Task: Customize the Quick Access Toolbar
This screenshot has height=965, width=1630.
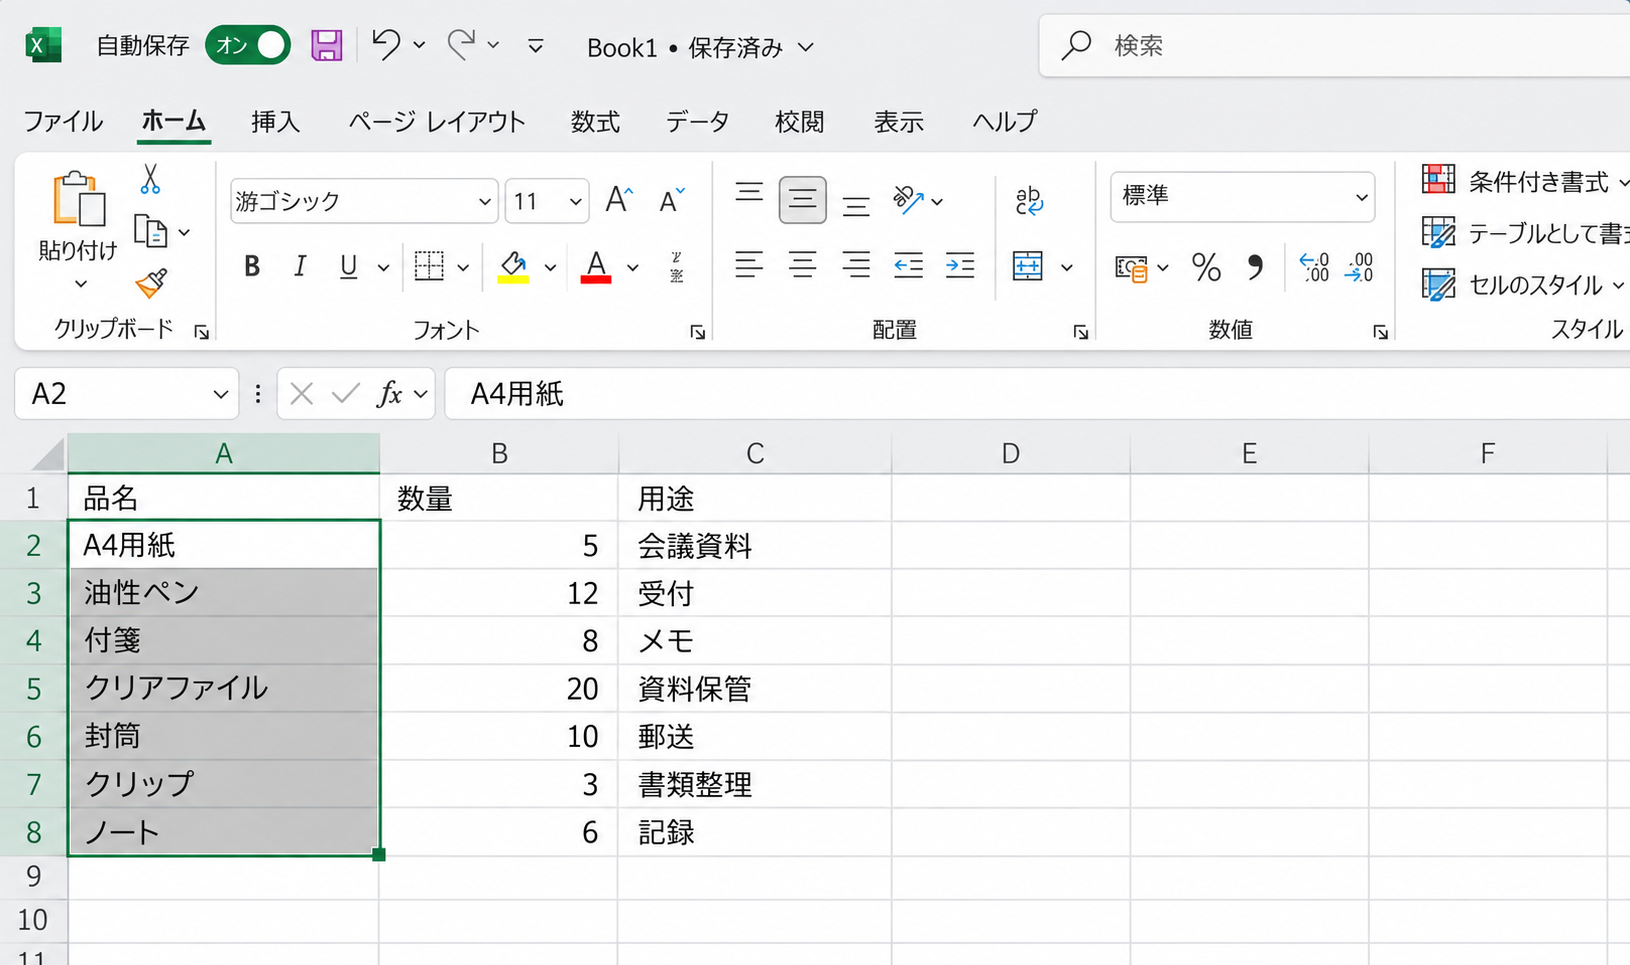Action: 536,46
